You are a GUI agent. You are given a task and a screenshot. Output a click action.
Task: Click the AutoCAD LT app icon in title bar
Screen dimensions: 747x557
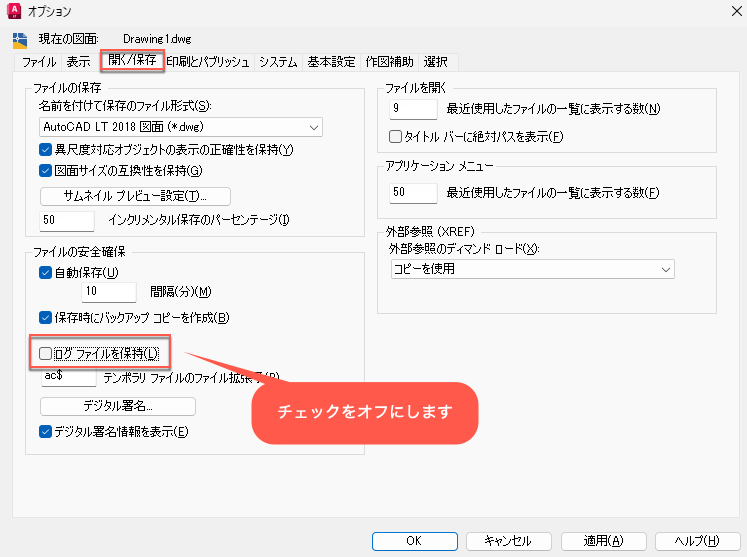pyautogui.click(x=14, y=10)
